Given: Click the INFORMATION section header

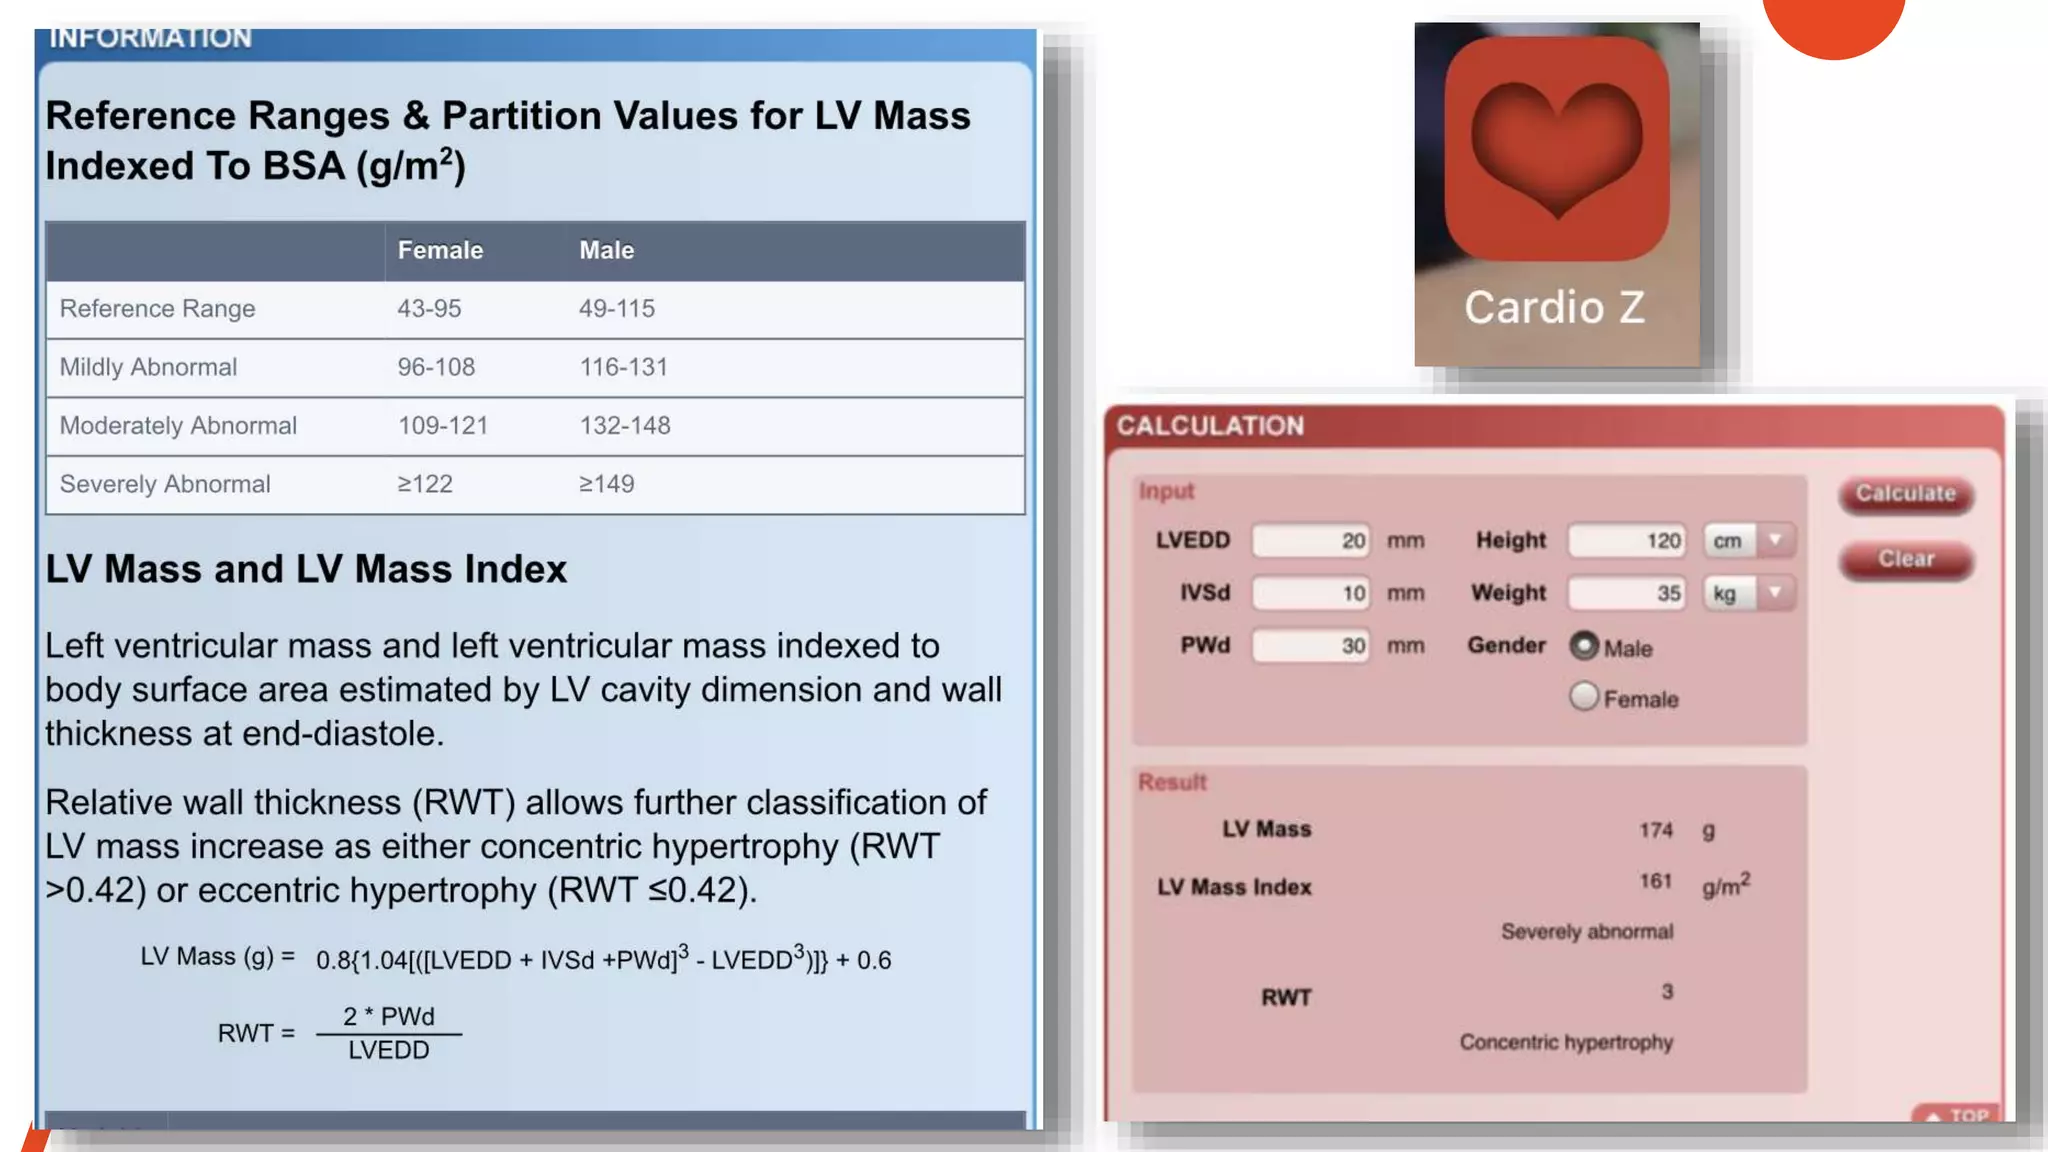Looking at the screenshot, I should (x=150, y=40).
